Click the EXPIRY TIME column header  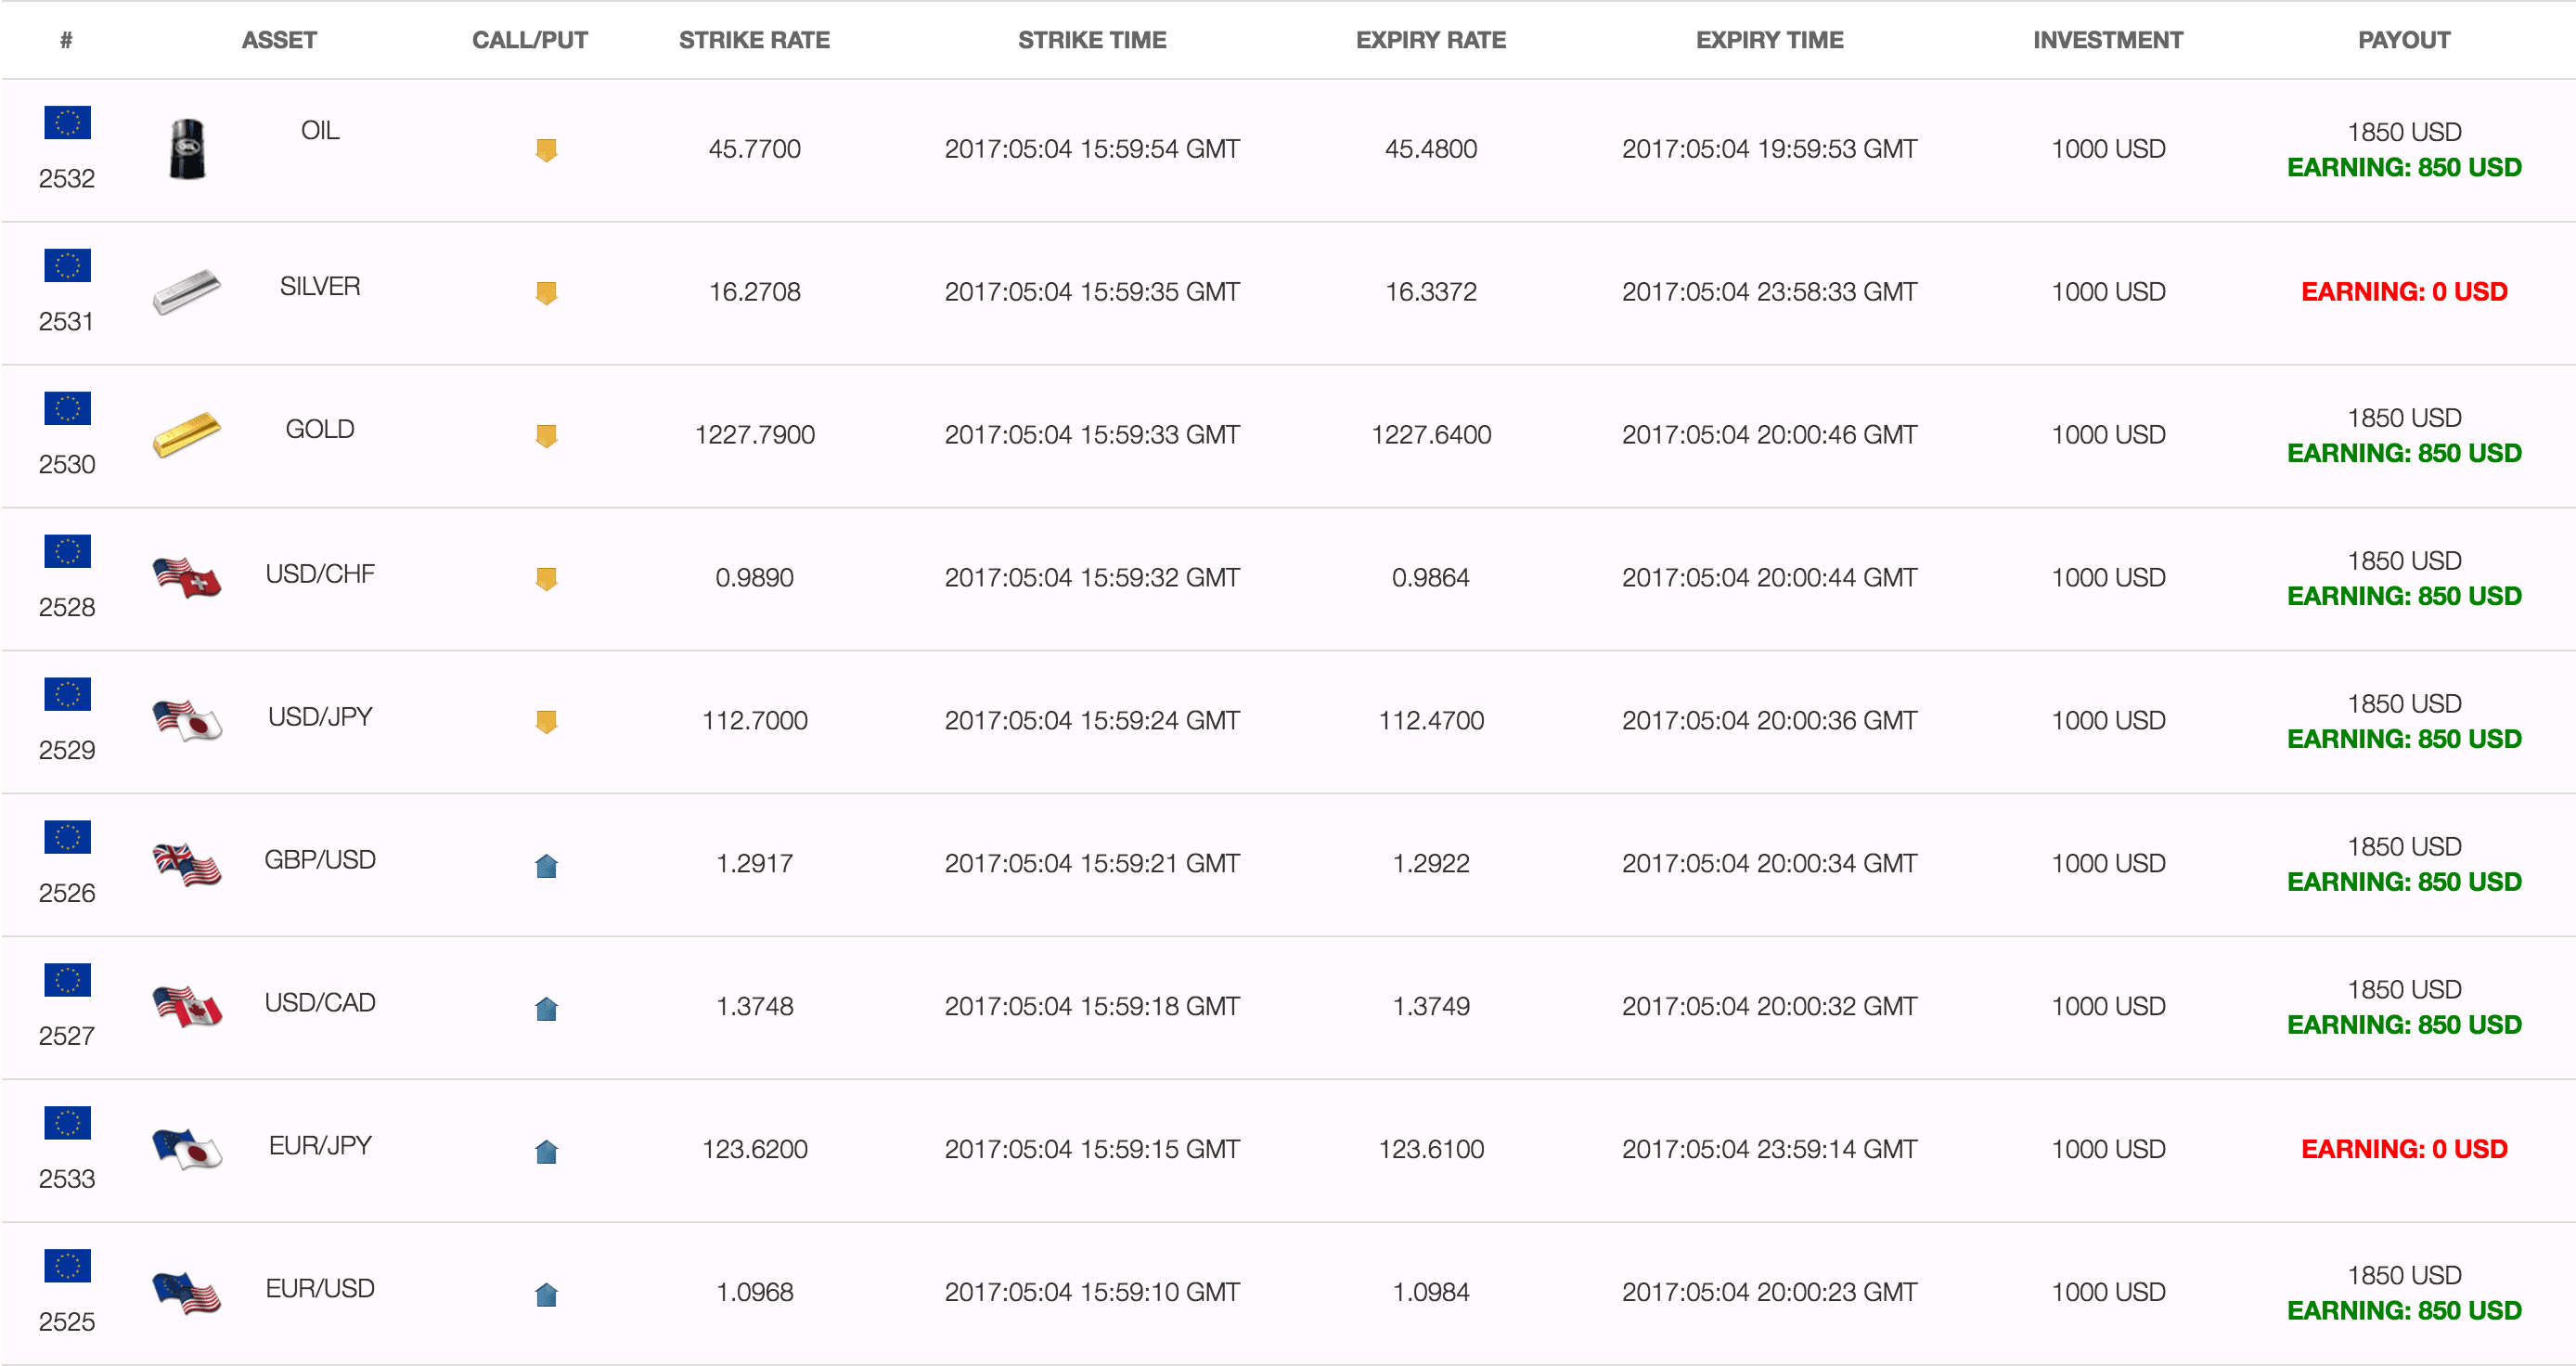pos(1769,40)
